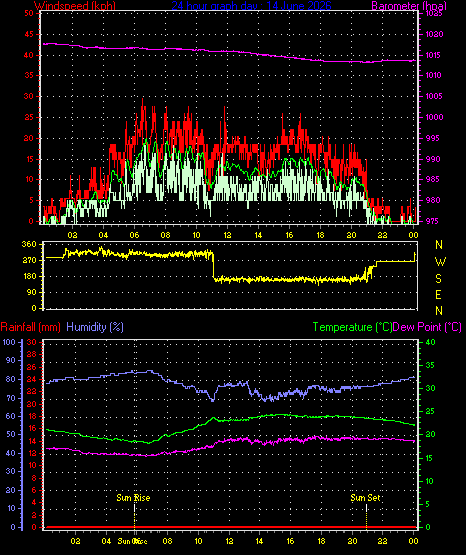466x555 pixels.
Task: Click "35" on the windspeed axis
Action: coord(29,75)
